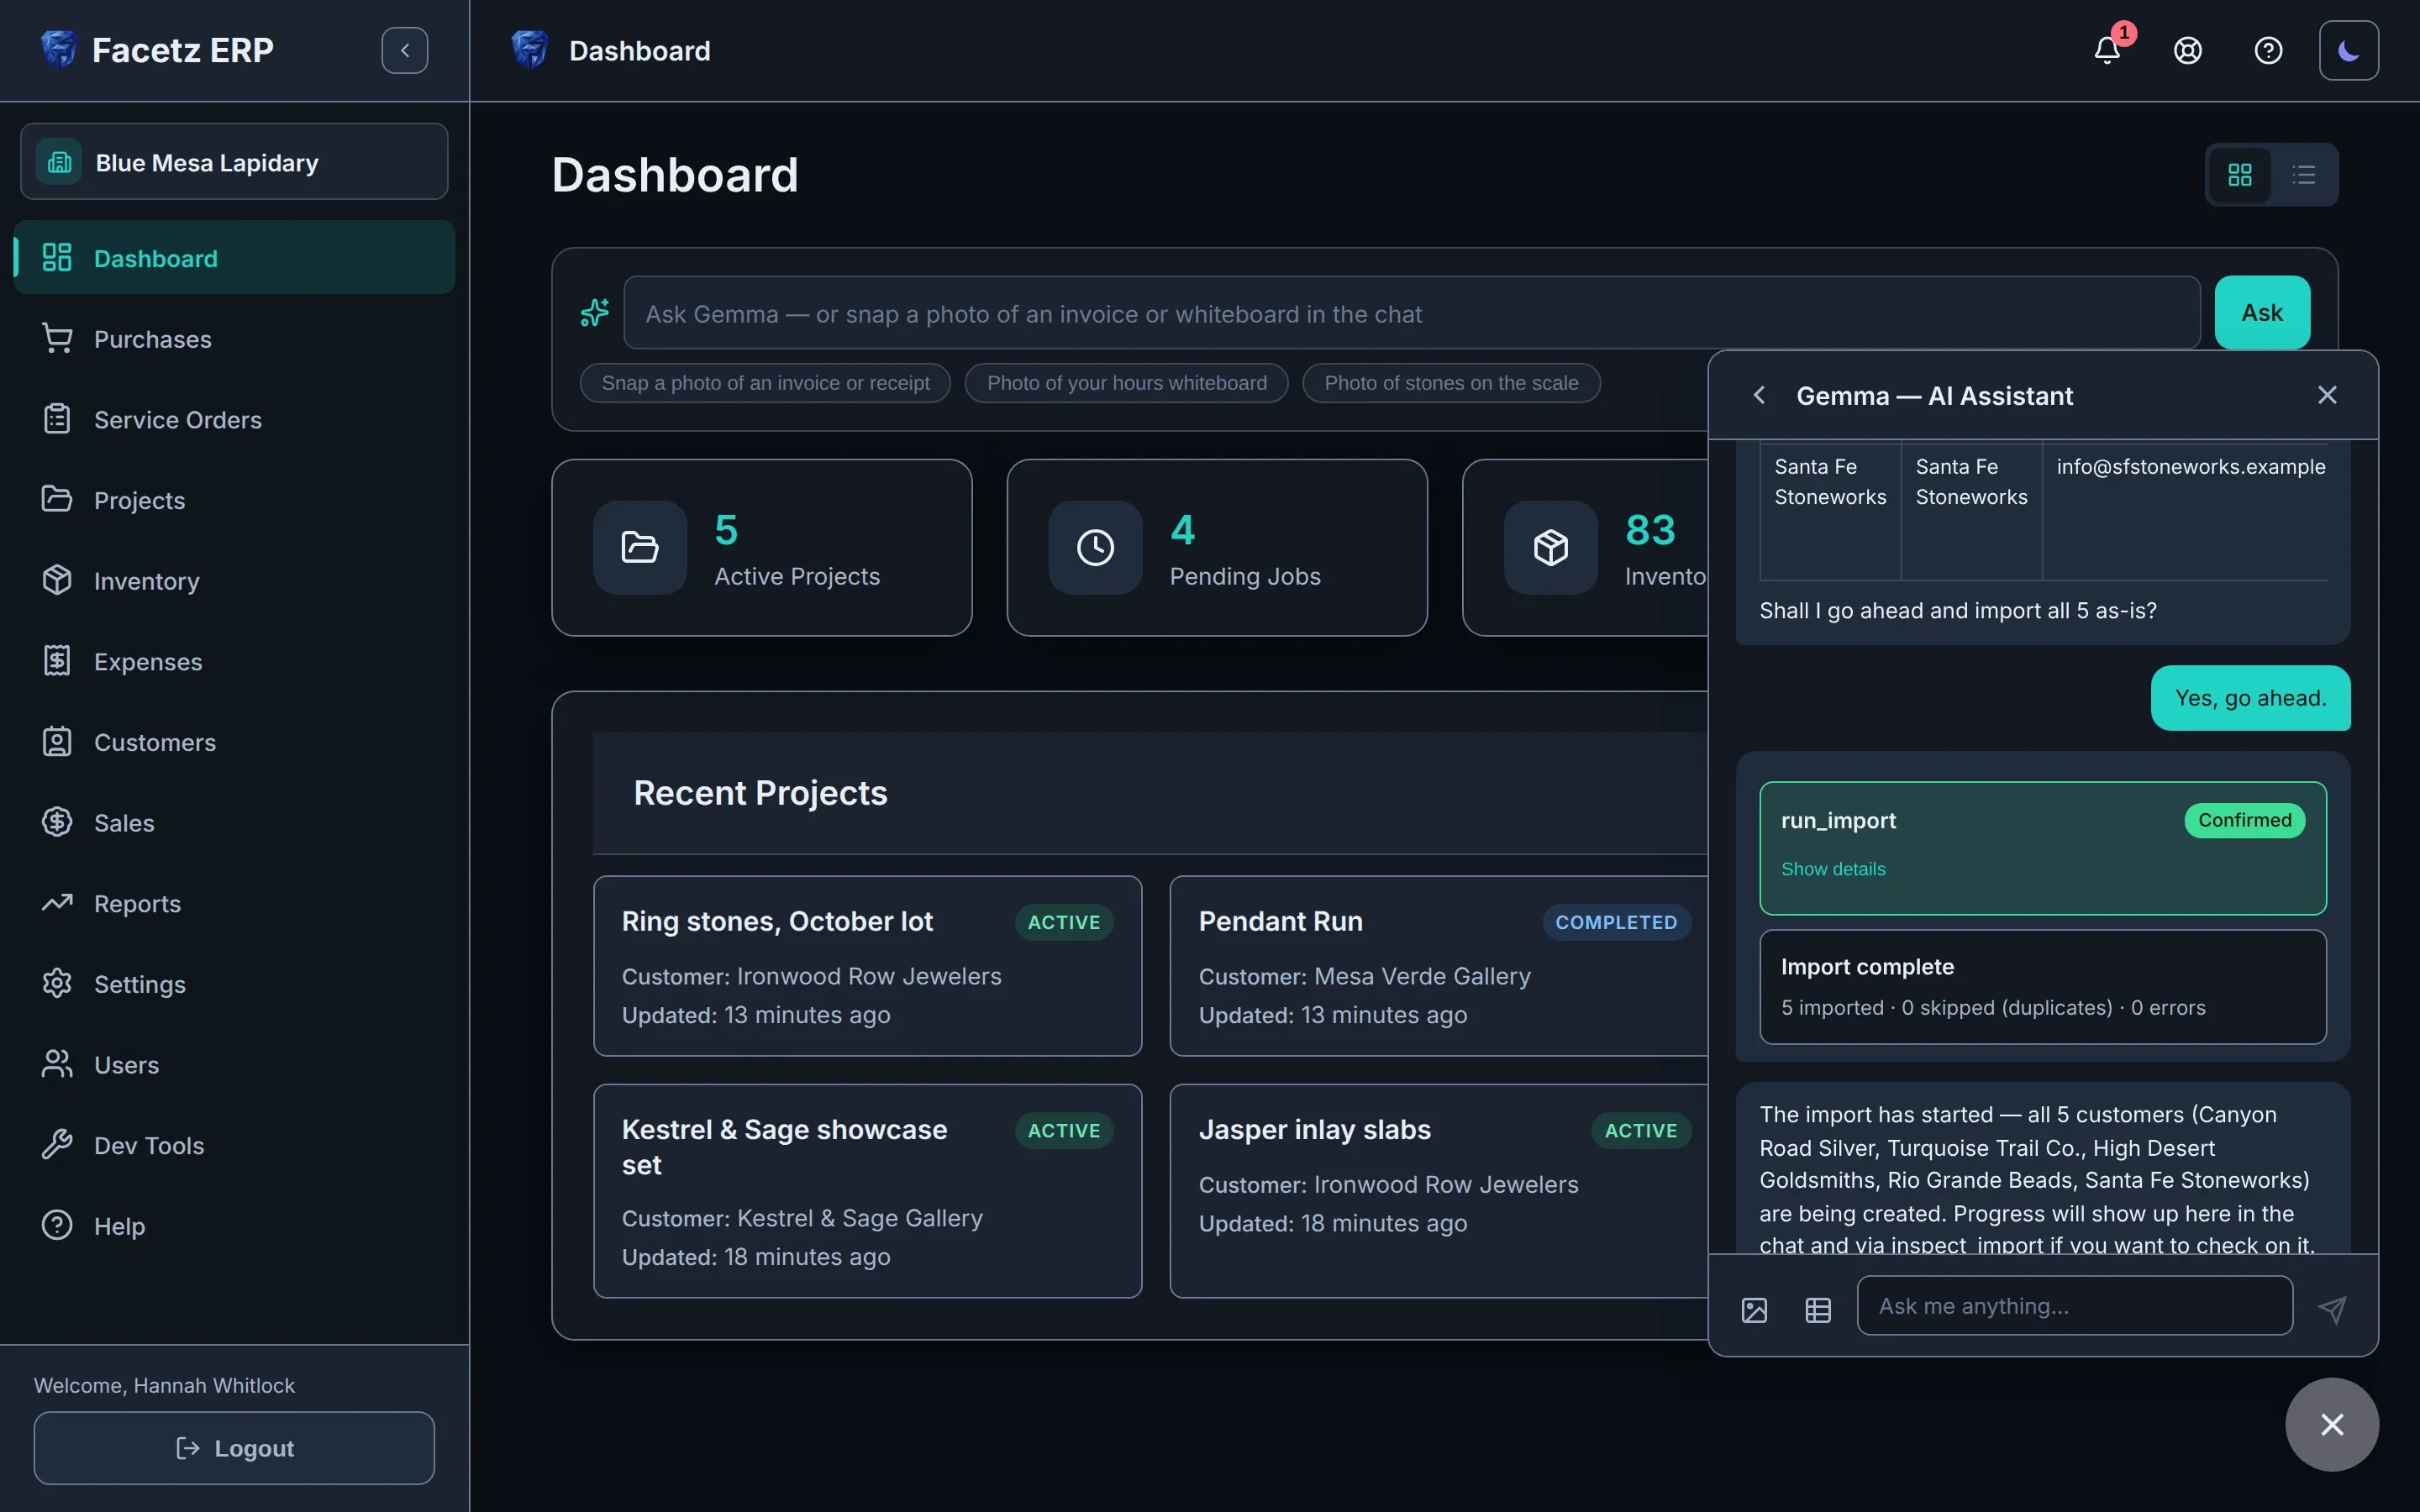Open Expenses in the sidebar
The height and width of the screenshot is (1512, 2420).
234,662
